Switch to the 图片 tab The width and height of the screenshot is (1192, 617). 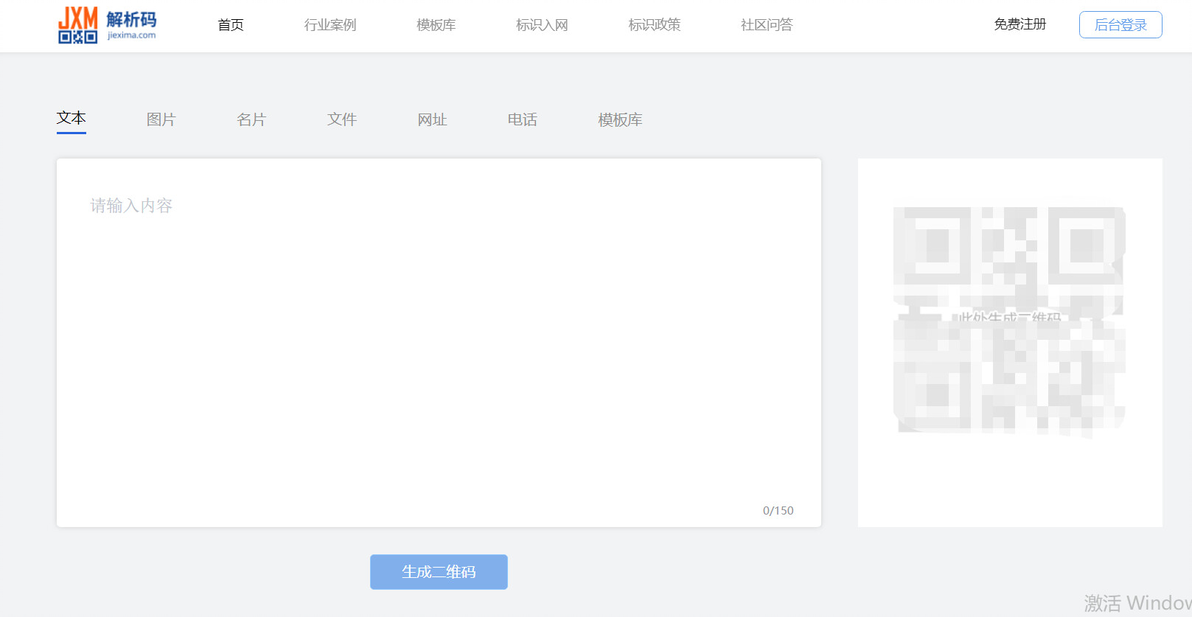click(x=161, y=119)
